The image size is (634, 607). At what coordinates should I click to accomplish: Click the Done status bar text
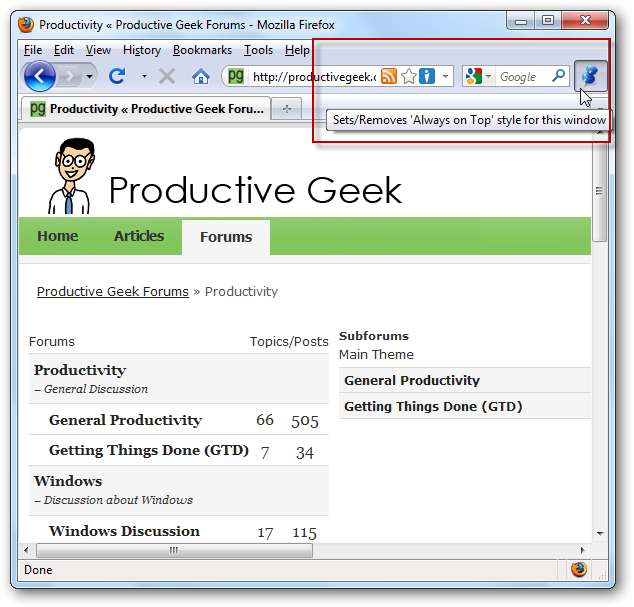pyautogui.click(x=38, y=570)
